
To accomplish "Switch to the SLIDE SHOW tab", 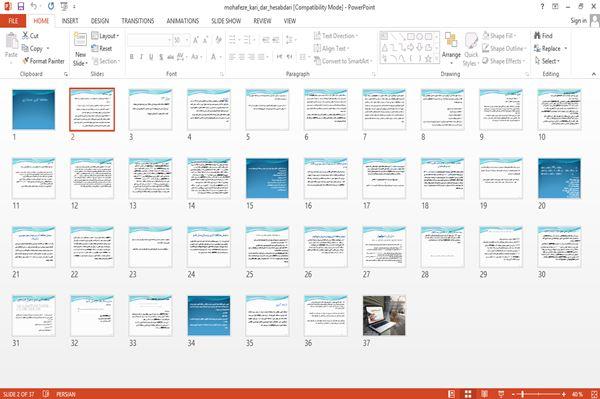I will [x=226, y=21].
